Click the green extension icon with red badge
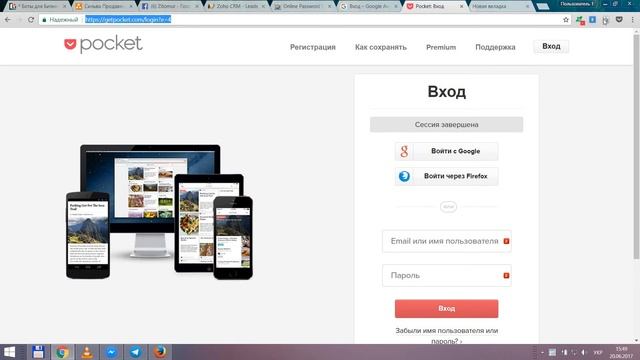Image resolution: width=640 pixels, height=360 pixels. coord(580,20)
